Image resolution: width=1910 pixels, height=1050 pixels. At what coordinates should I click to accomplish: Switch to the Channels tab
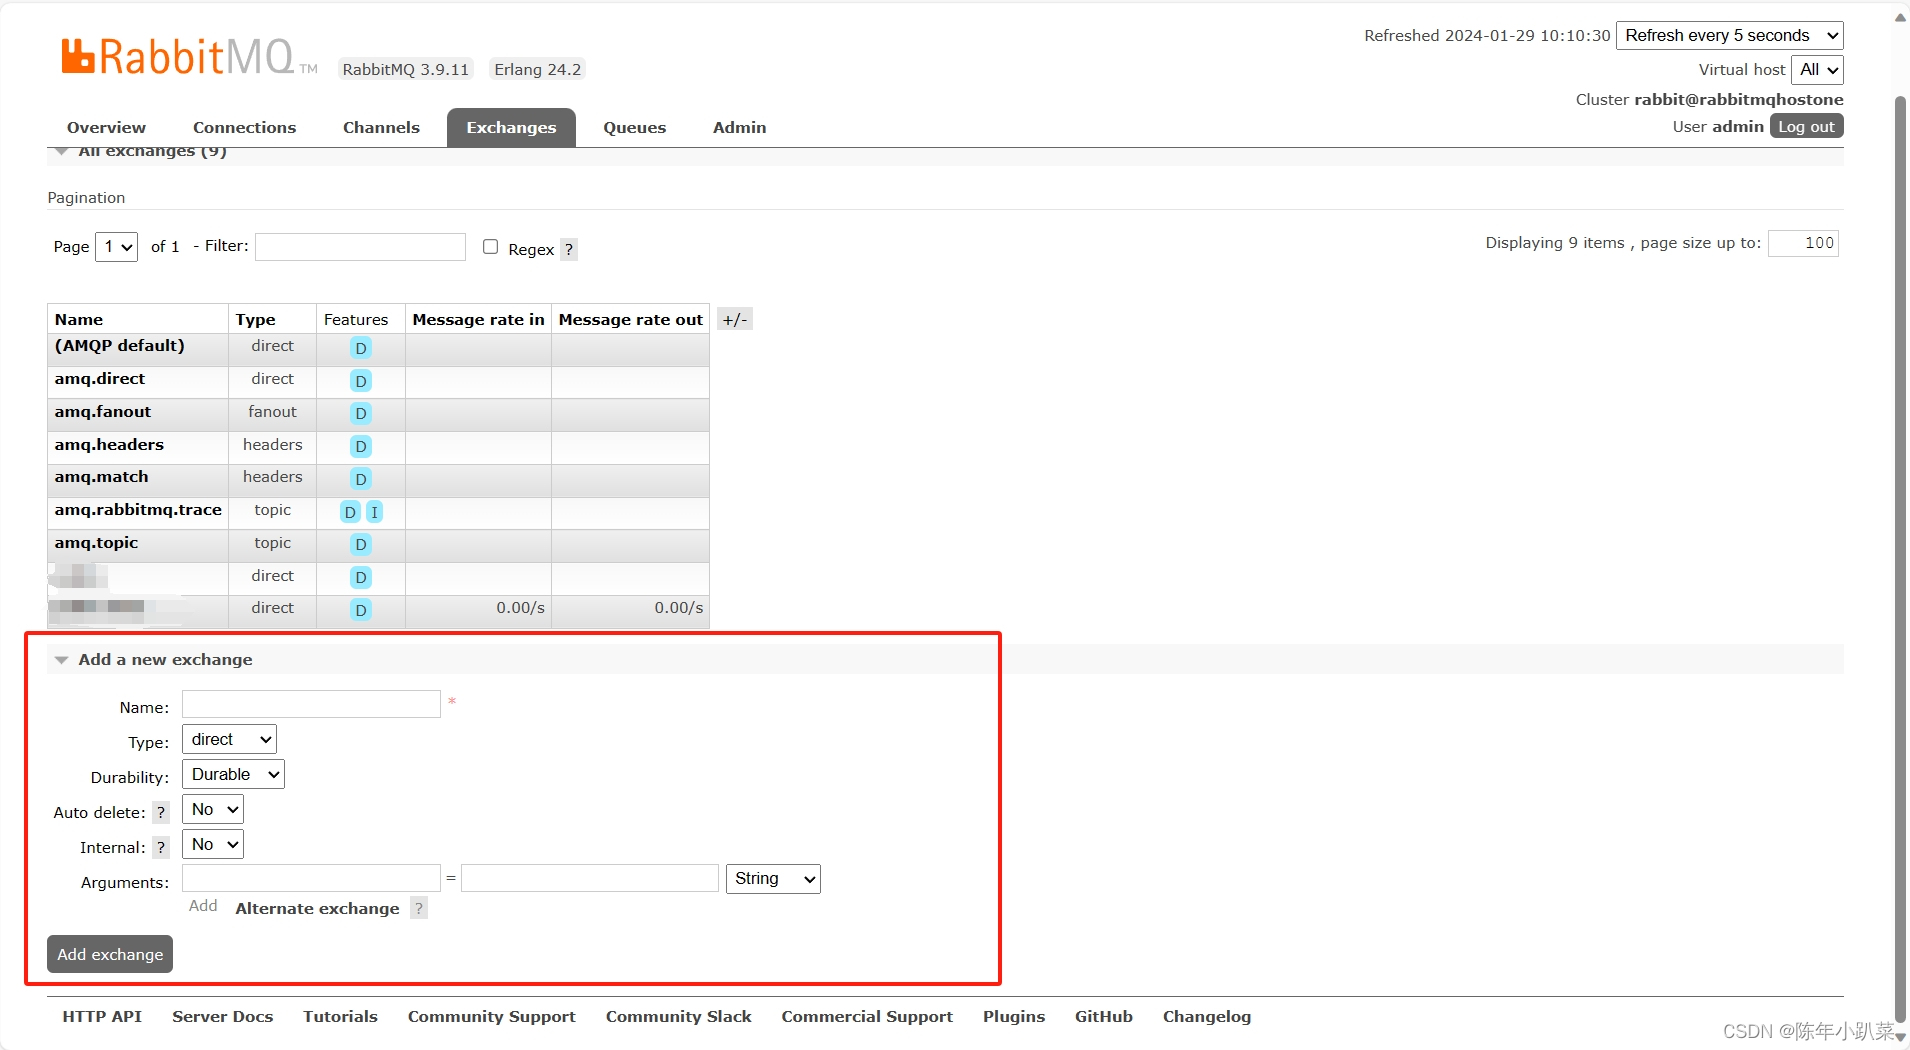(381, 127)
